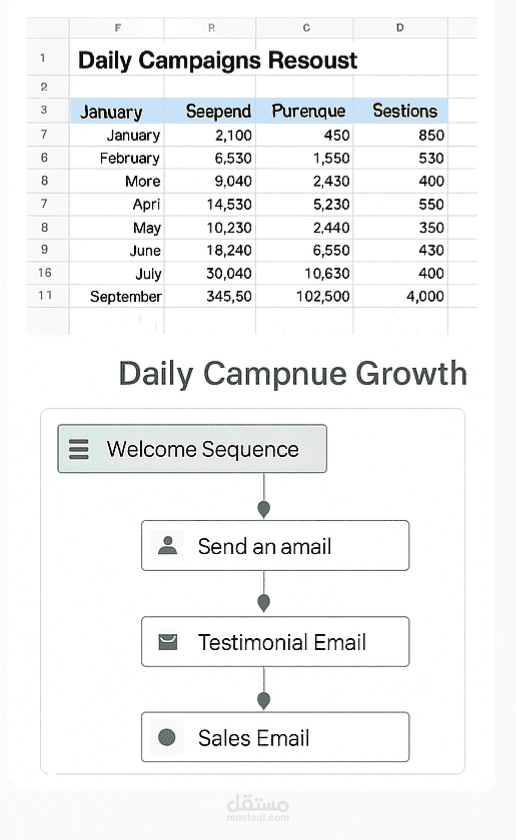Screen dimensions: 516x840
Task: Click the circle icon in Sales Email
Action: 167,737
